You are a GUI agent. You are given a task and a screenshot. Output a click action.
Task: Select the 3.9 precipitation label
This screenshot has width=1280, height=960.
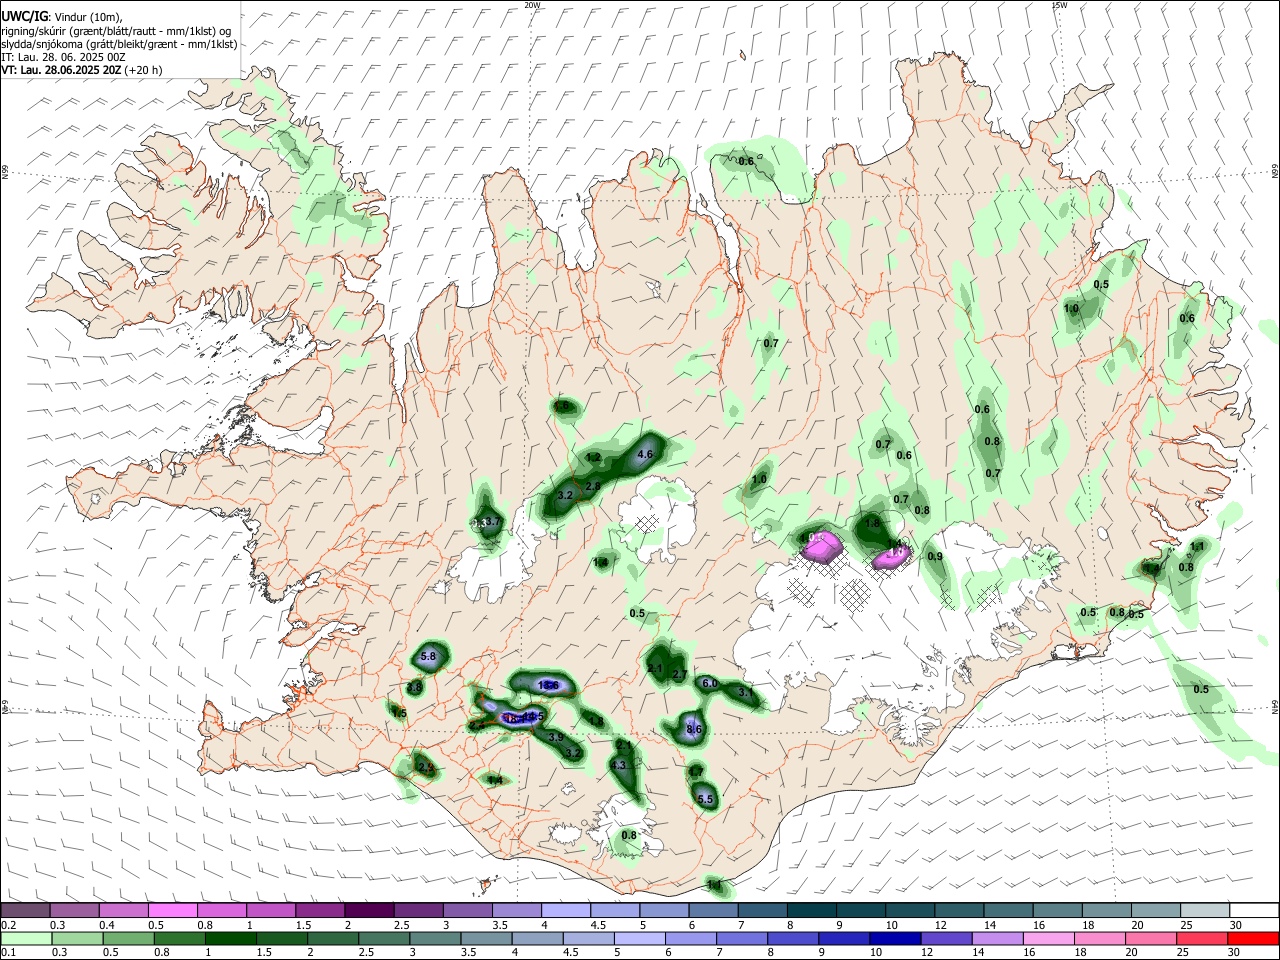coord(557,737)
